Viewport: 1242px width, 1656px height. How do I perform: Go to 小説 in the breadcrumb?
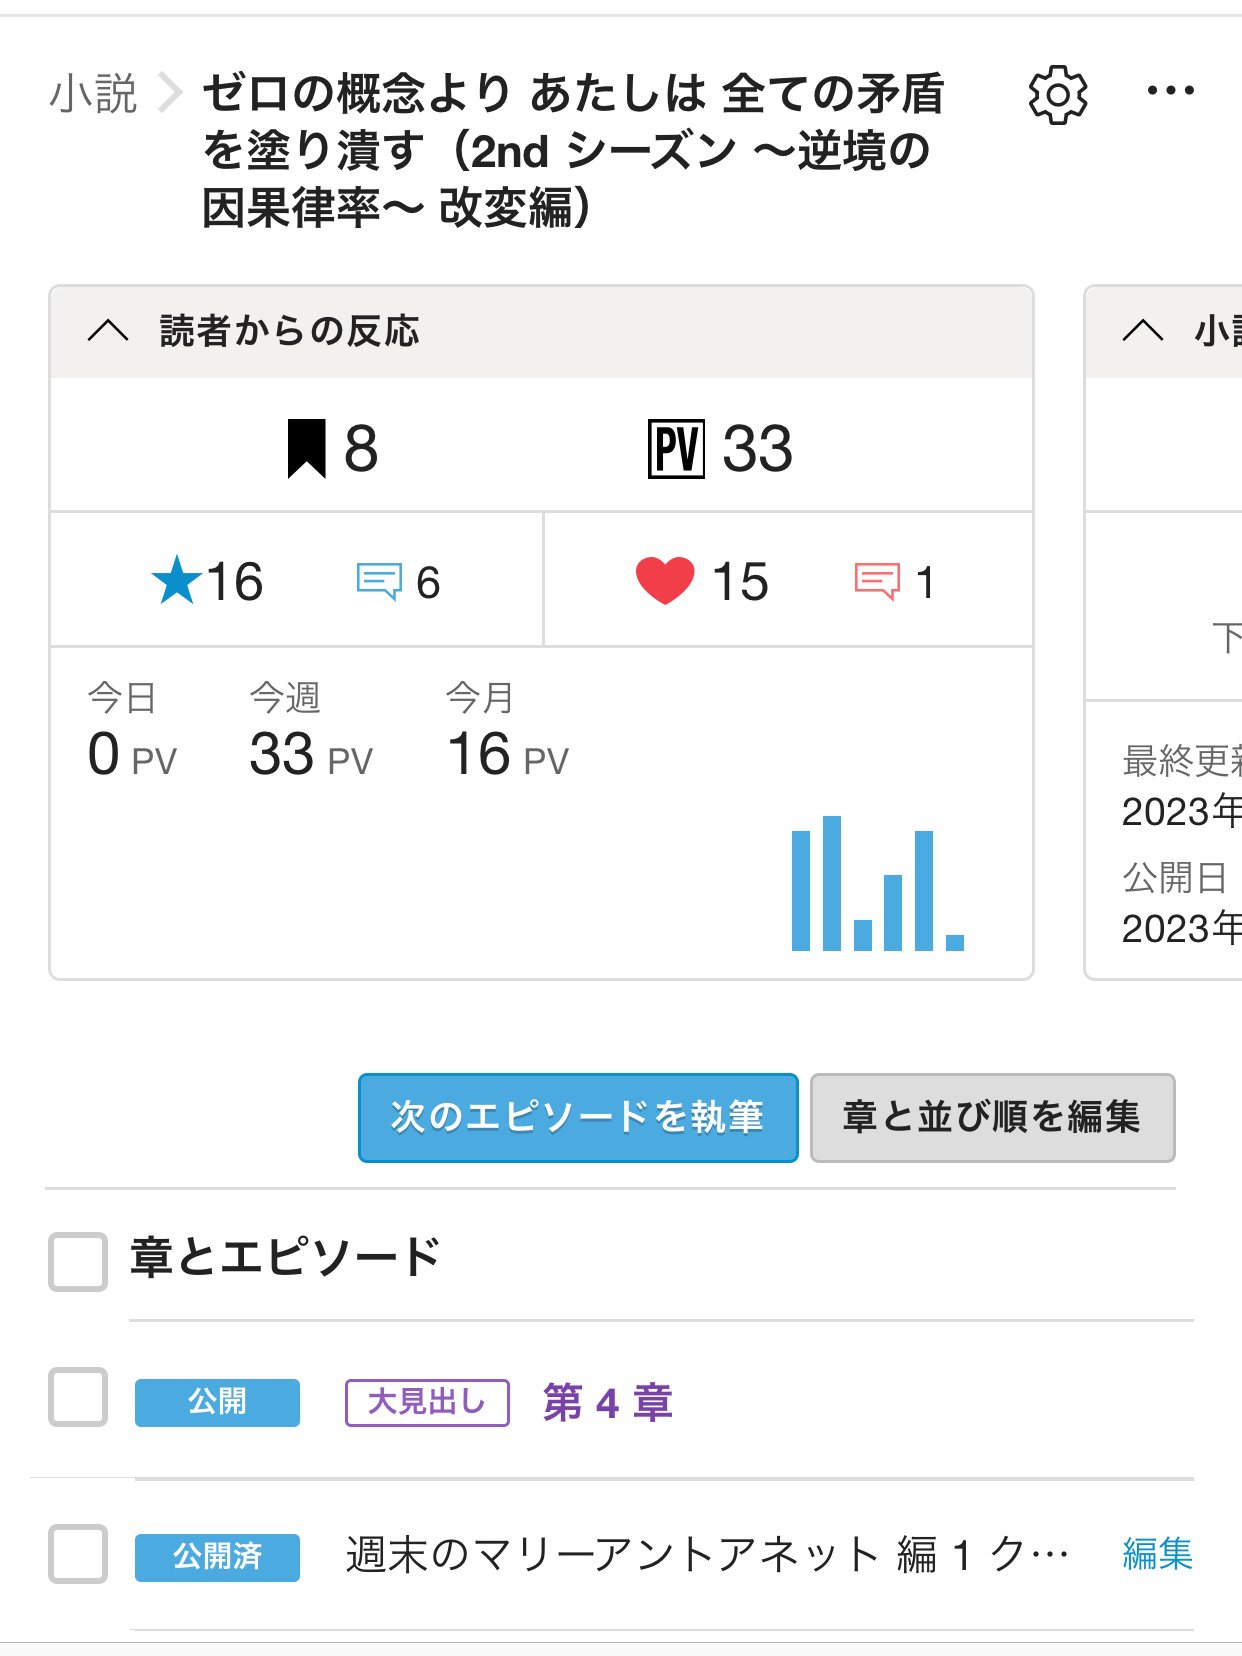(x=93, y=94)
